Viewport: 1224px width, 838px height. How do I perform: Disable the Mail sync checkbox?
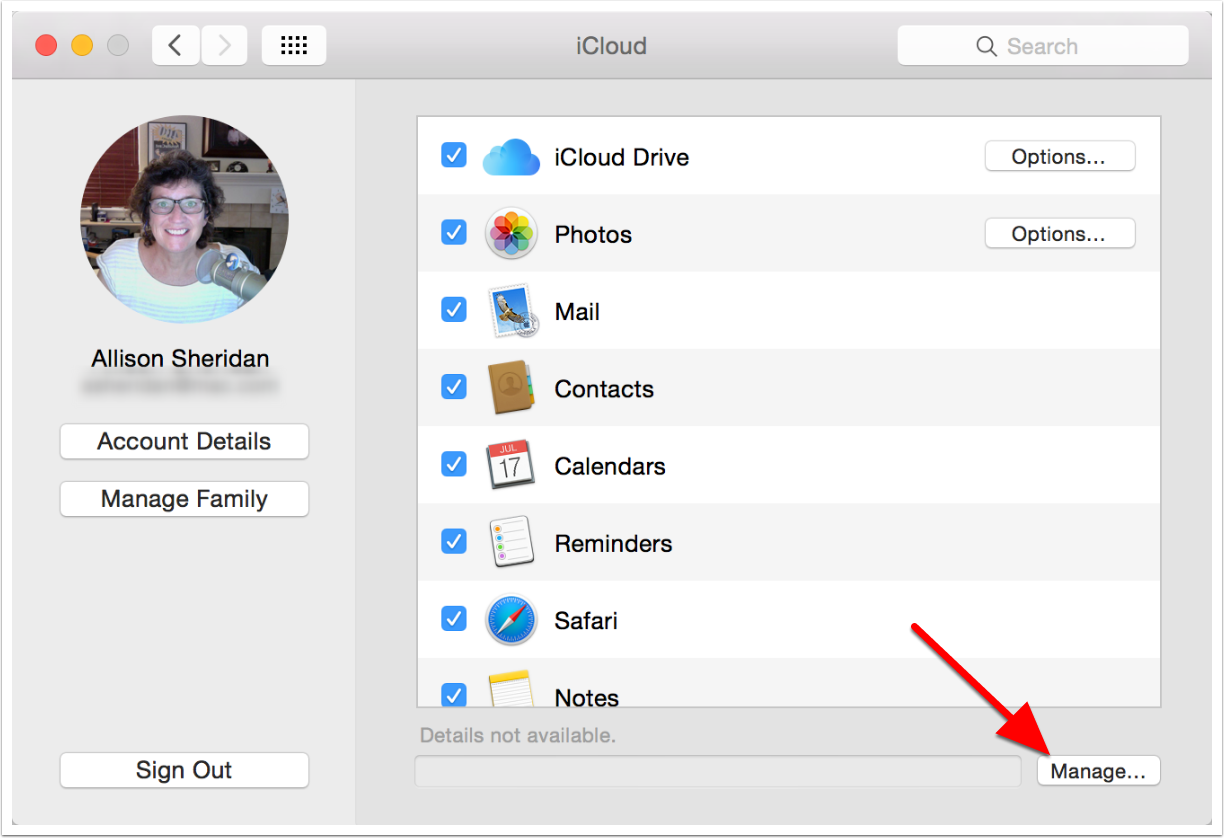tap(454, 310)
